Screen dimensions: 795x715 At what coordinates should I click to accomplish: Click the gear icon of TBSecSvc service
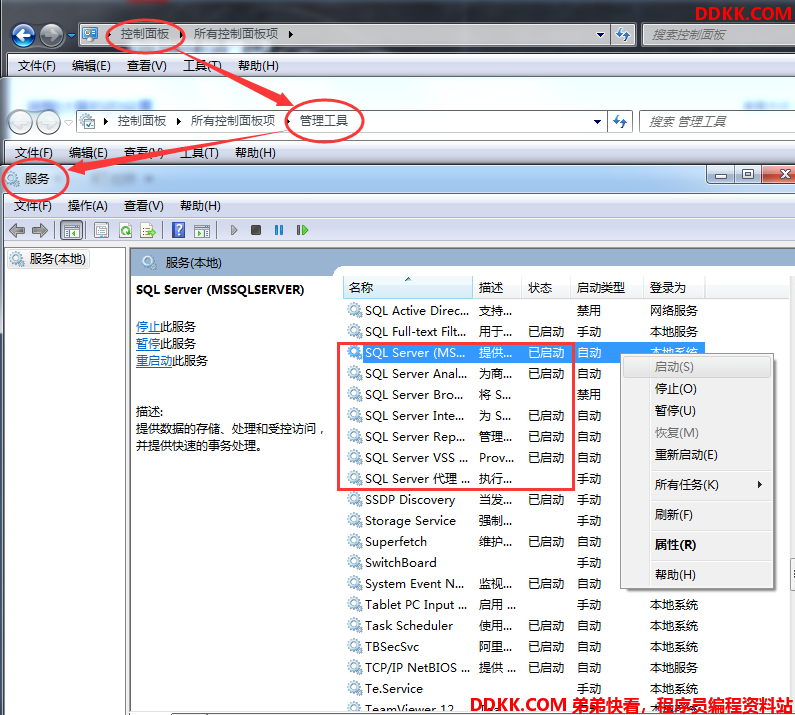pos(354,646)
